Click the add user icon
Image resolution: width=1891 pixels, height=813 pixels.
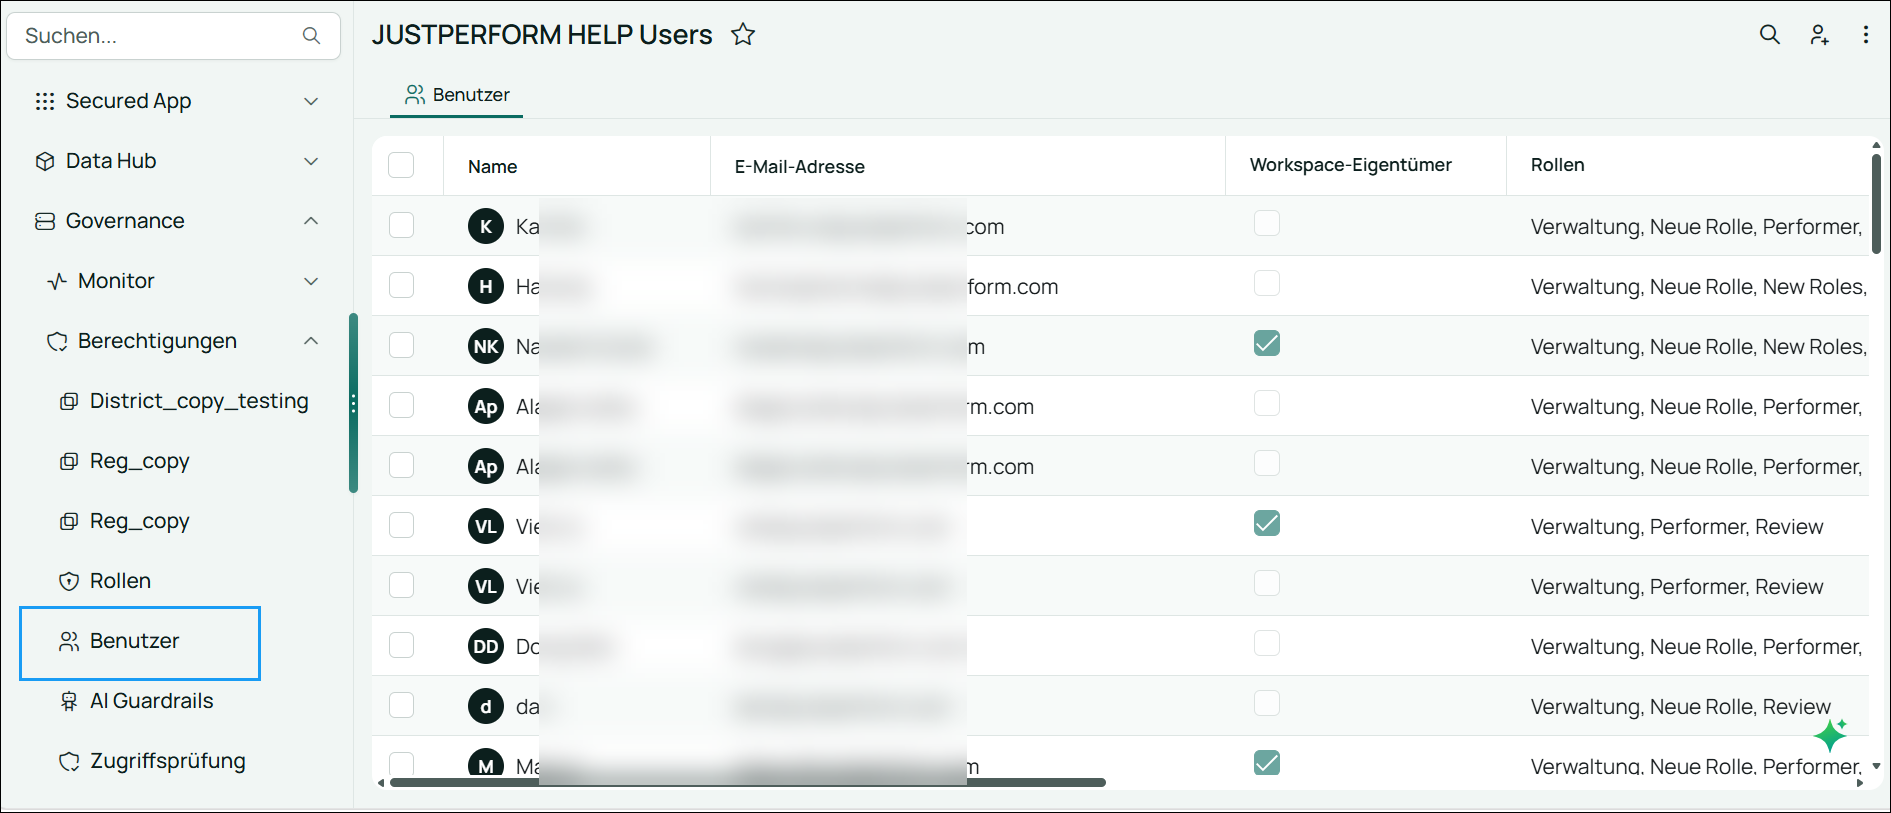click(1819, 35)
